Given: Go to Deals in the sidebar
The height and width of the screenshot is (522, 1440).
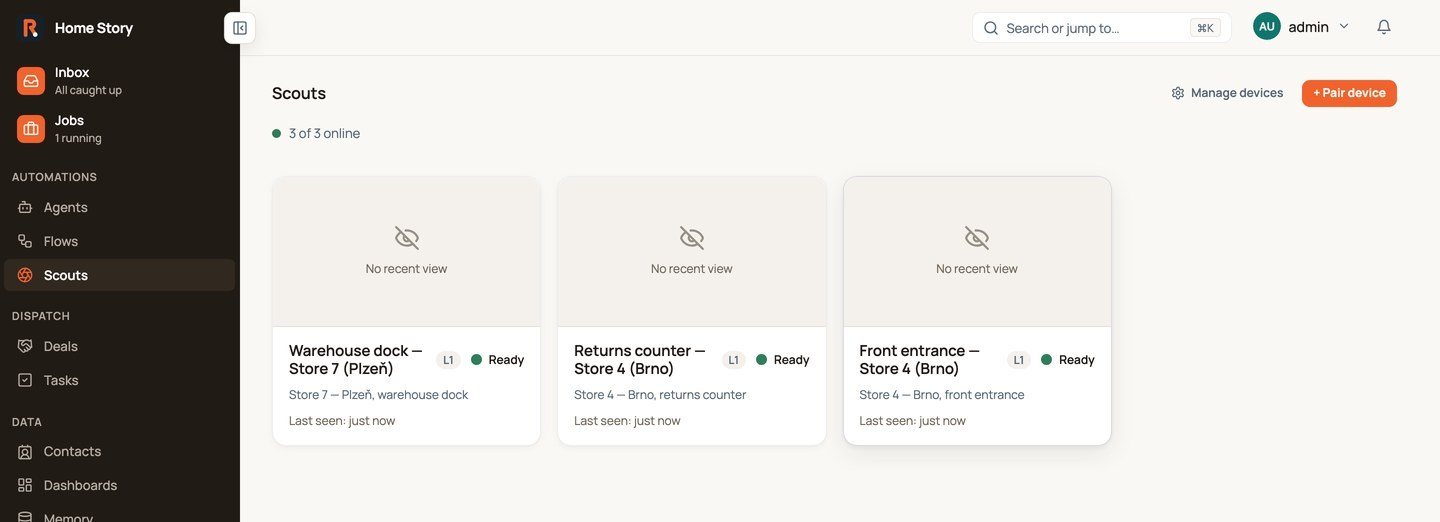Looking at the screenshot, I should click(x=120, y=346).
